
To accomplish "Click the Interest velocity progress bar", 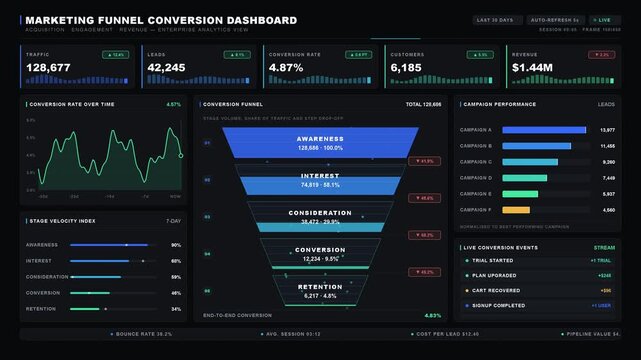I will click(113, 261).
